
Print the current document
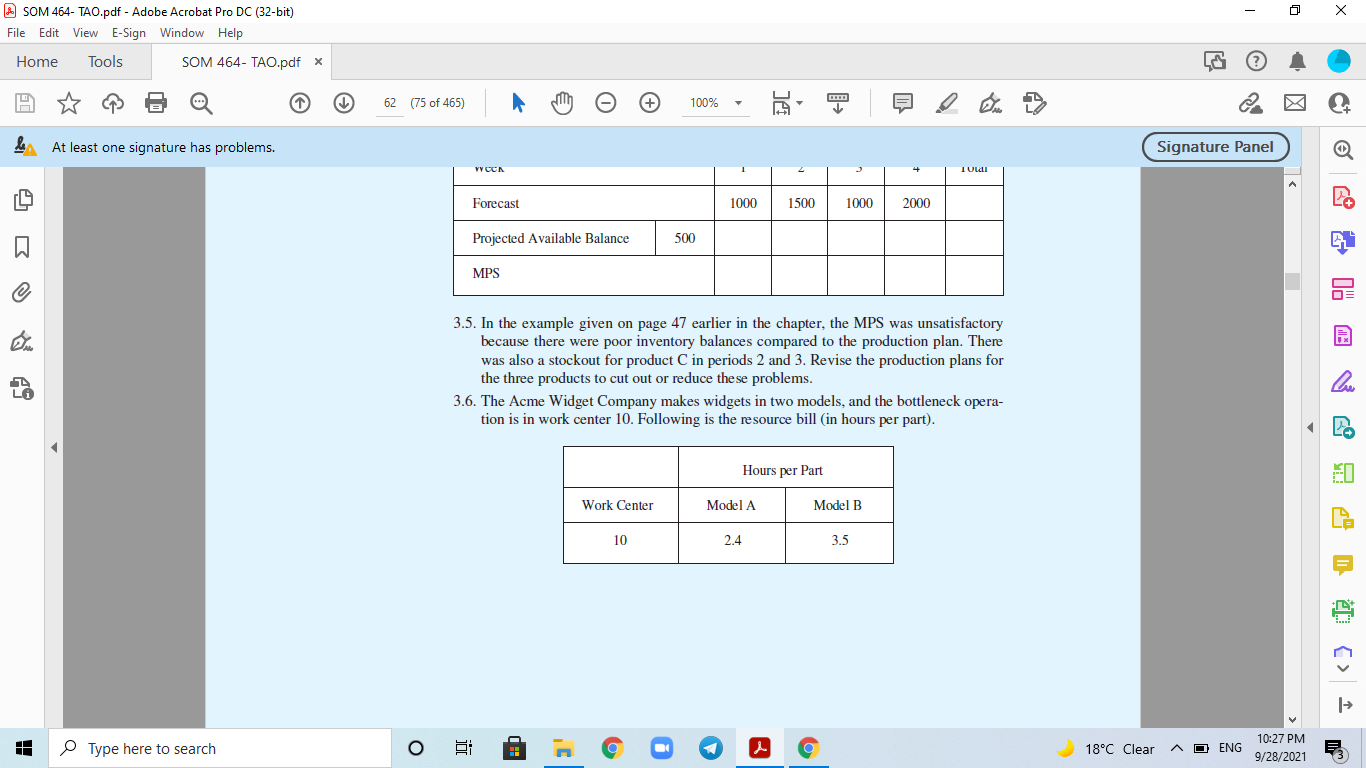(x=155, y=102)
